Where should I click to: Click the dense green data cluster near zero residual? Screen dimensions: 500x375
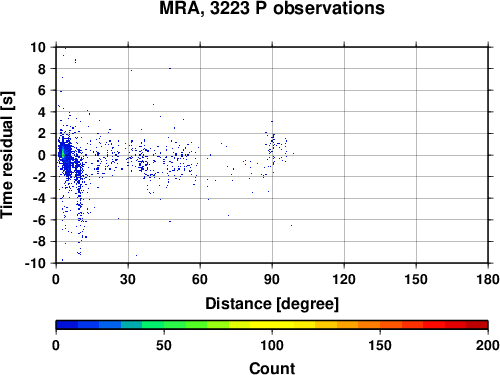[63, 152]
